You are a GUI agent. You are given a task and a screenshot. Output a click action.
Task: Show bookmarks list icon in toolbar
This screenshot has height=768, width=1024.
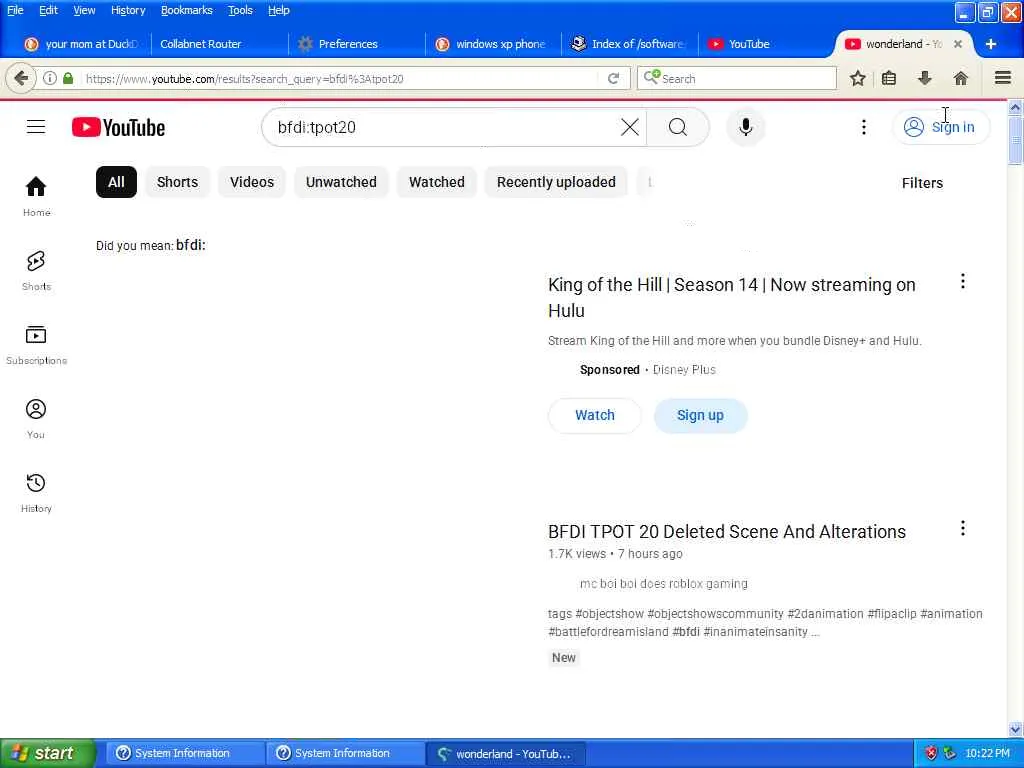click(889, 78)
